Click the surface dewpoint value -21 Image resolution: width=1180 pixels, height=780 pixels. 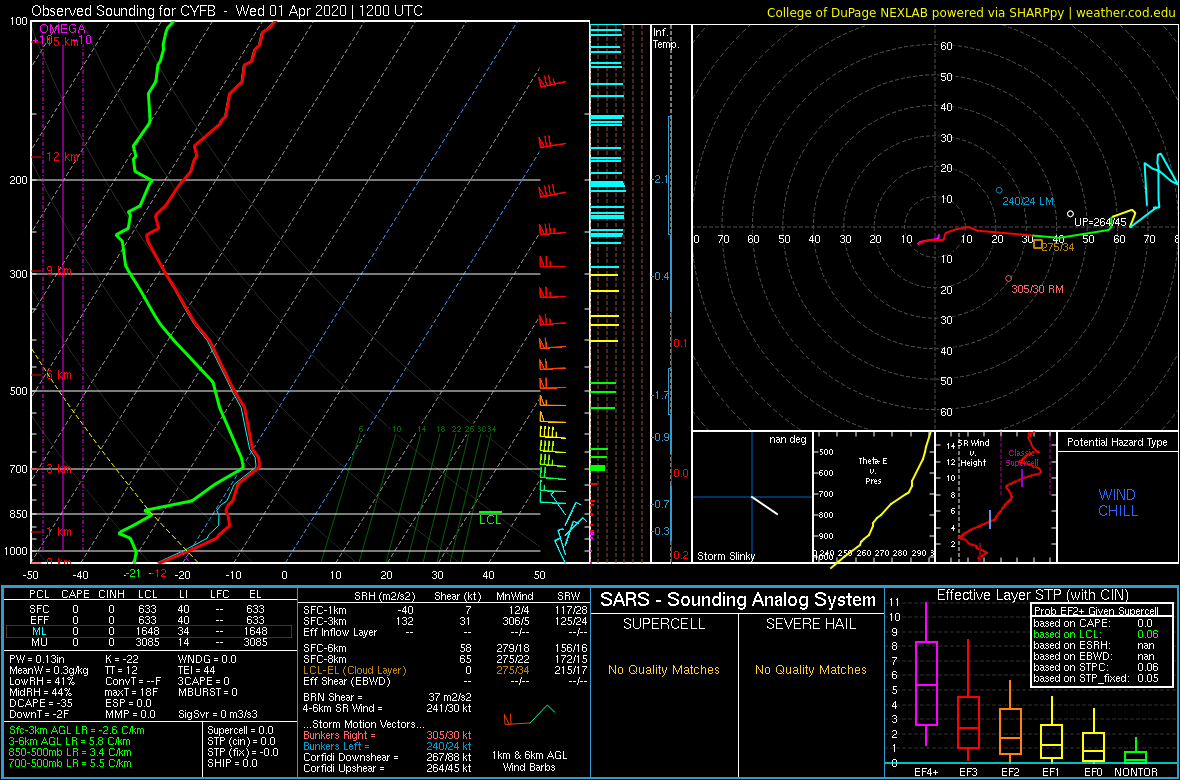coord(133,574)
